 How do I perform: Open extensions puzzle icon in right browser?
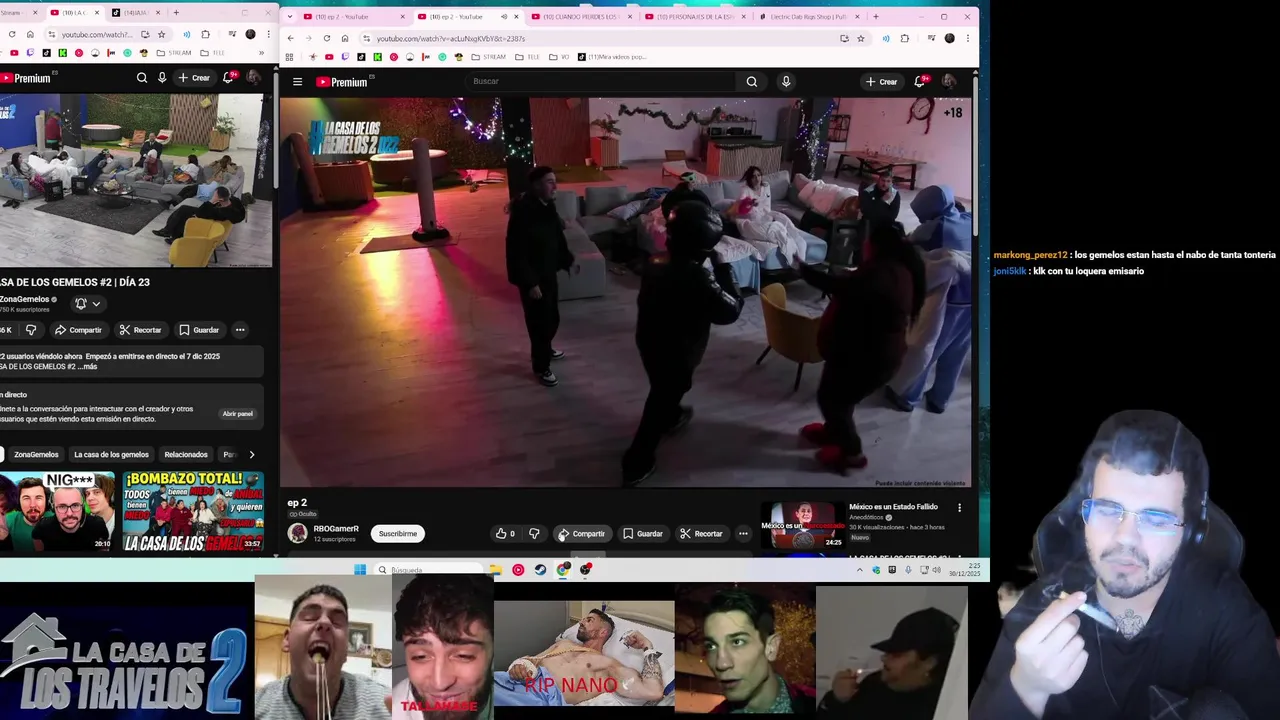point(905,38)
